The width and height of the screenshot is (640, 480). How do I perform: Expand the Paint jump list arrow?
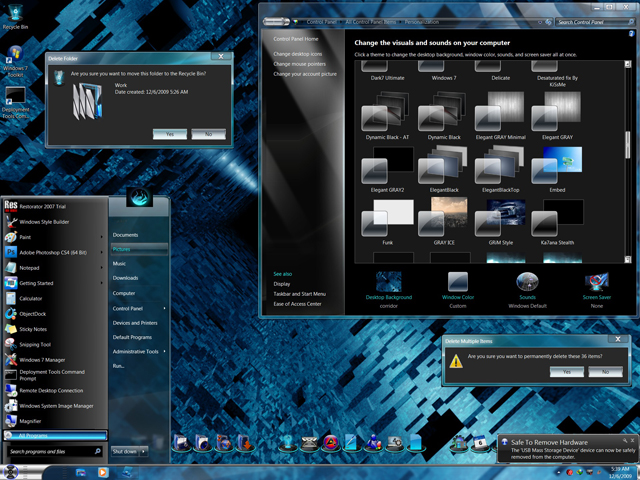click(x=101, y=237)
